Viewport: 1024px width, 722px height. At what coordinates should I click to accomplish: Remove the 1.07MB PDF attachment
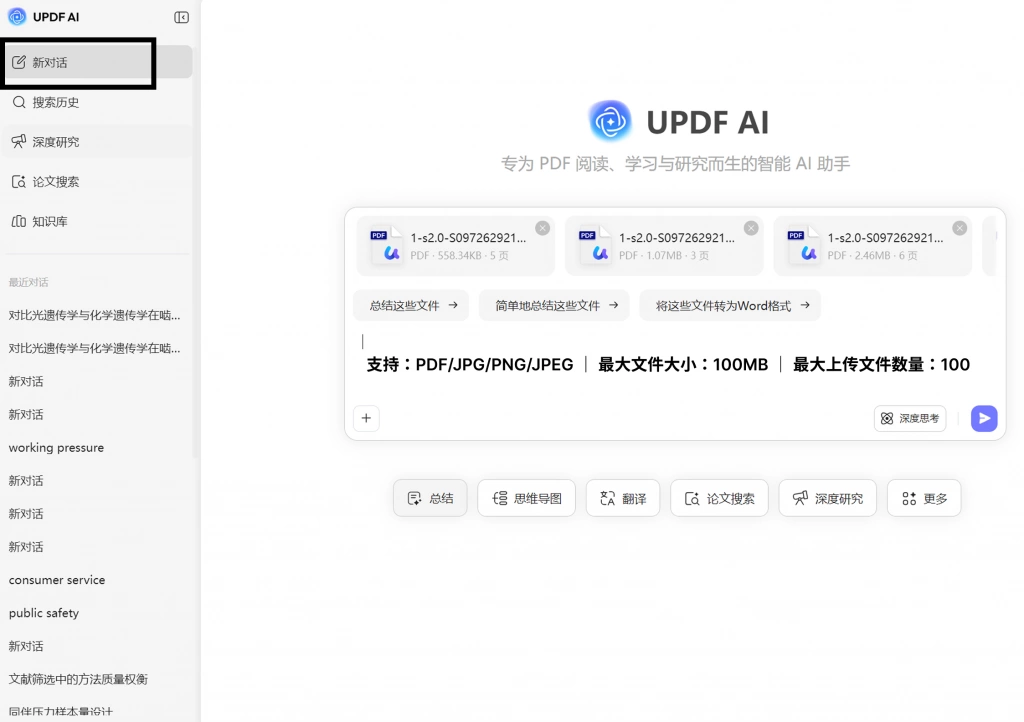click(x=752, y=228)
